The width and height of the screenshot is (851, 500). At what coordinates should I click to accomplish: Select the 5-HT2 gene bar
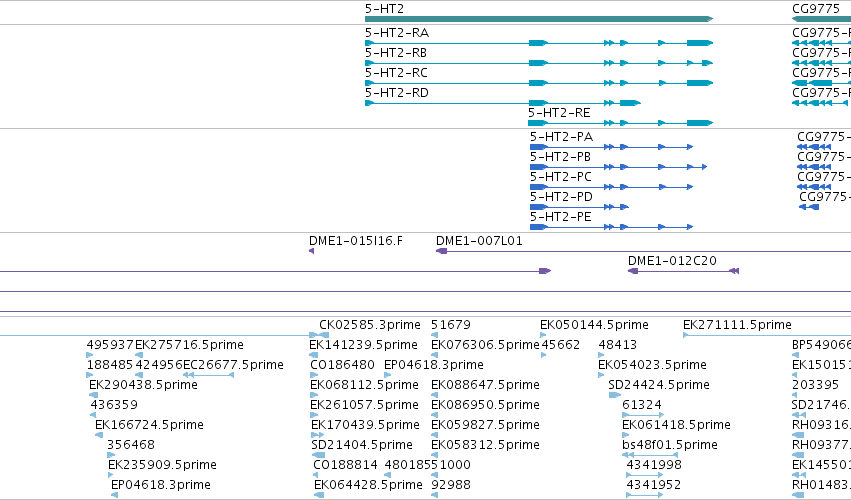538,19
